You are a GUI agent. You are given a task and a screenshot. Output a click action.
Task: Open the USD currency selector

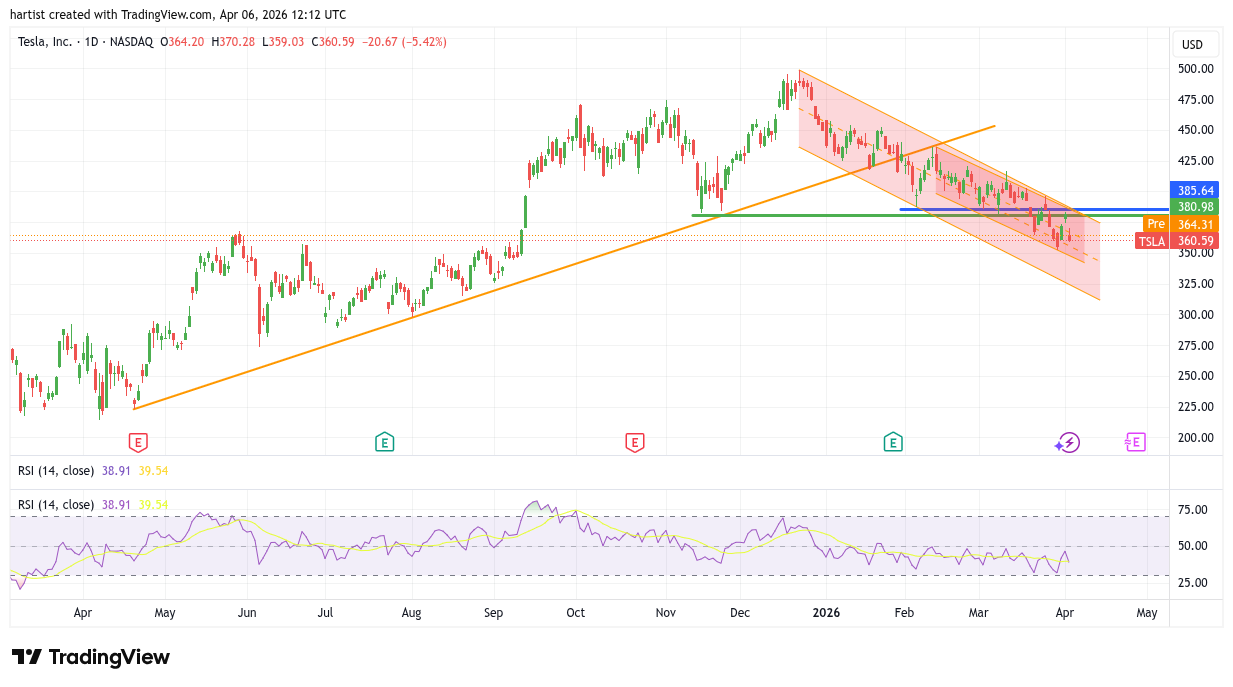(x=1192, y=44)
